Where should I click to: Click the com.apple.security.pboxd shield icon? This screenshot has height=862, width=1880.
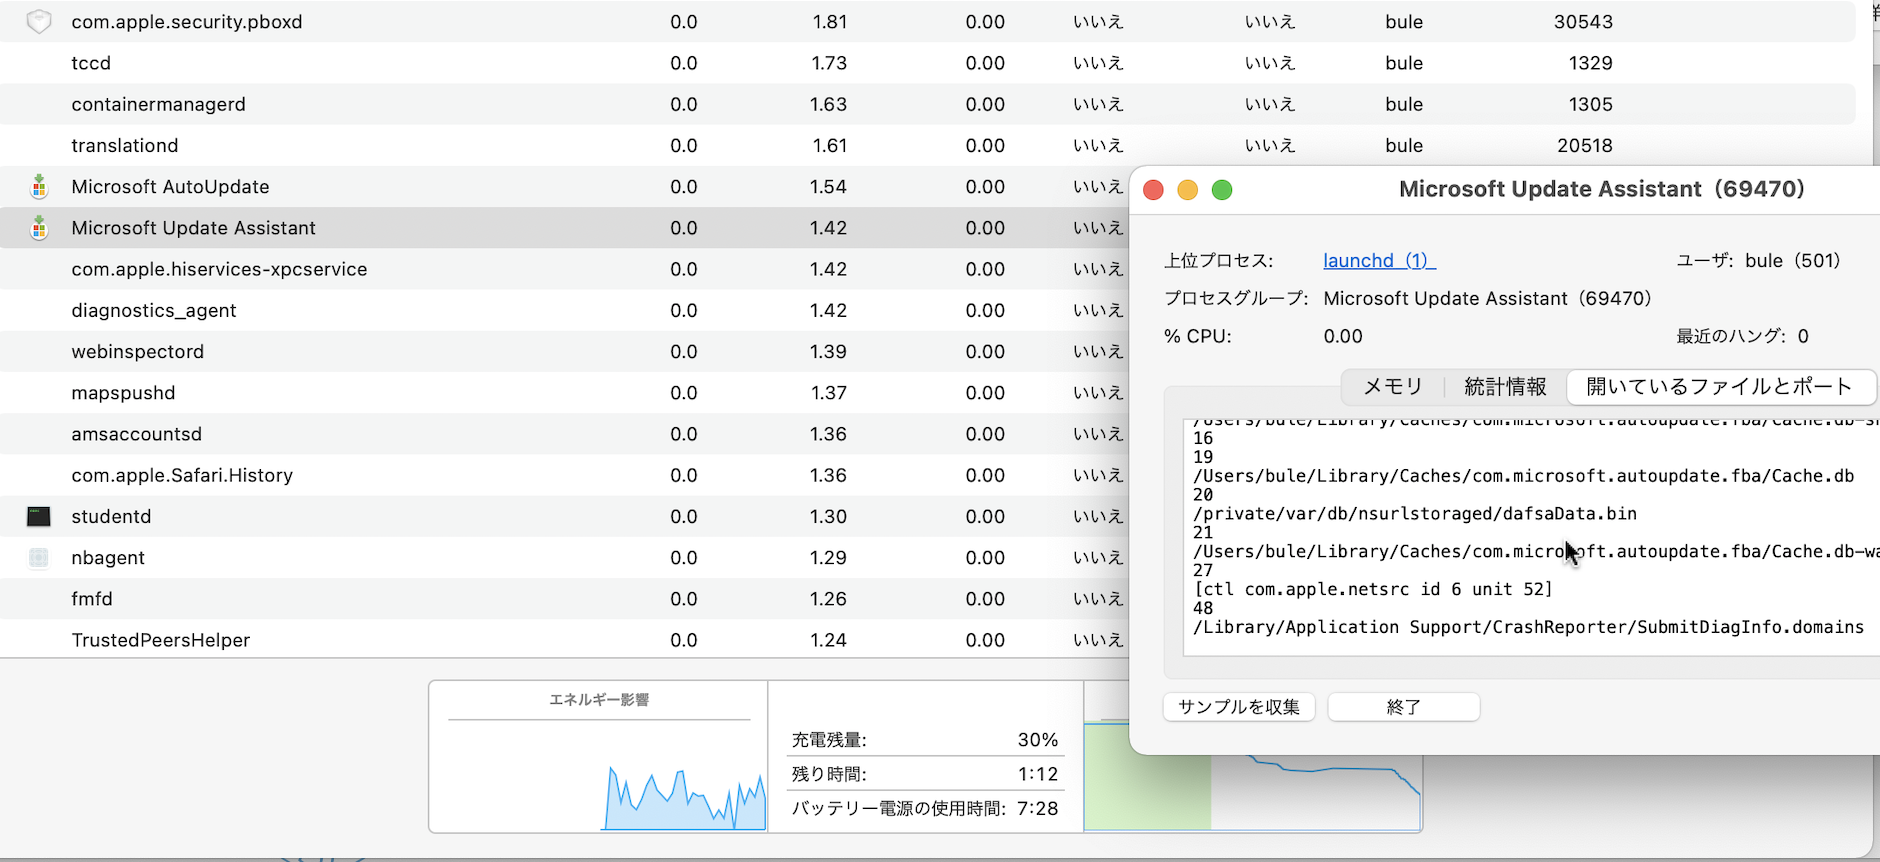[x=39, y=22]
